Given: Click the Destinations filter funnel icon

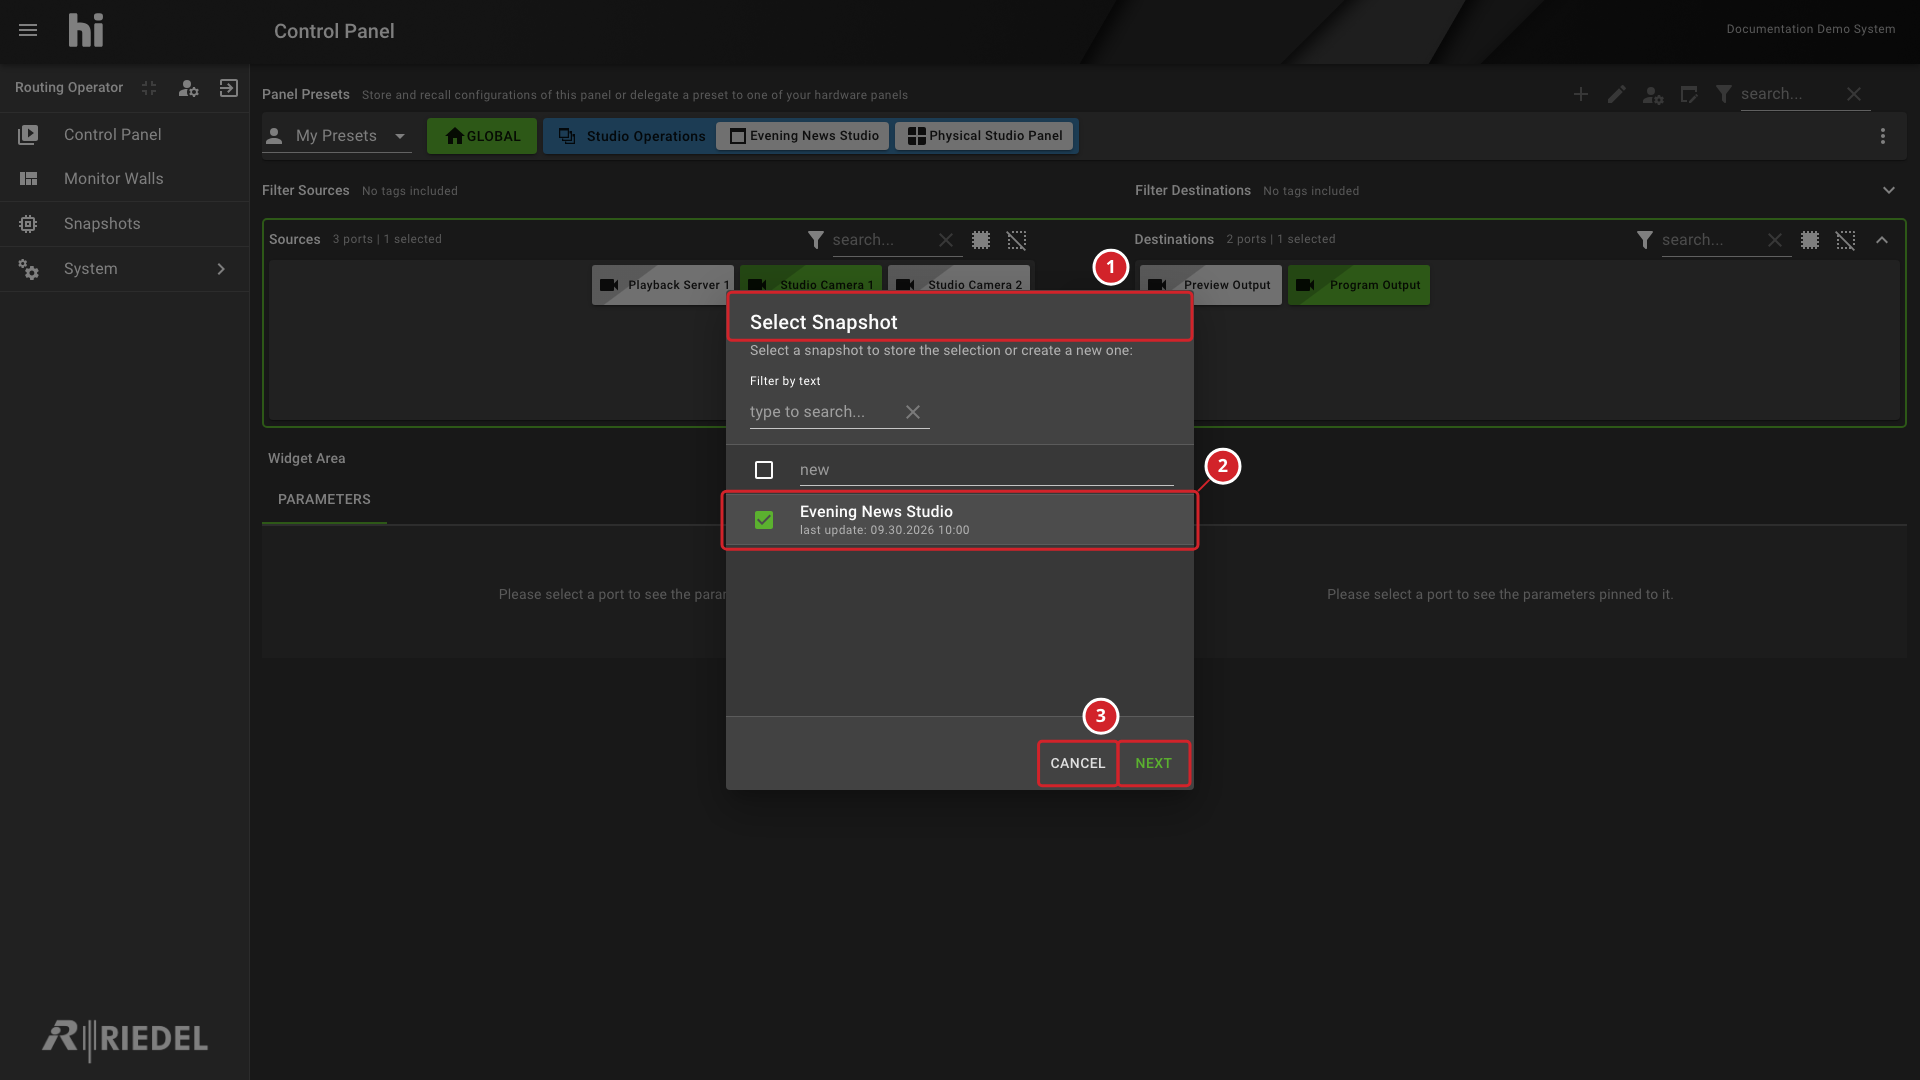Looking at the screenshot, I should click(1645, 240).
